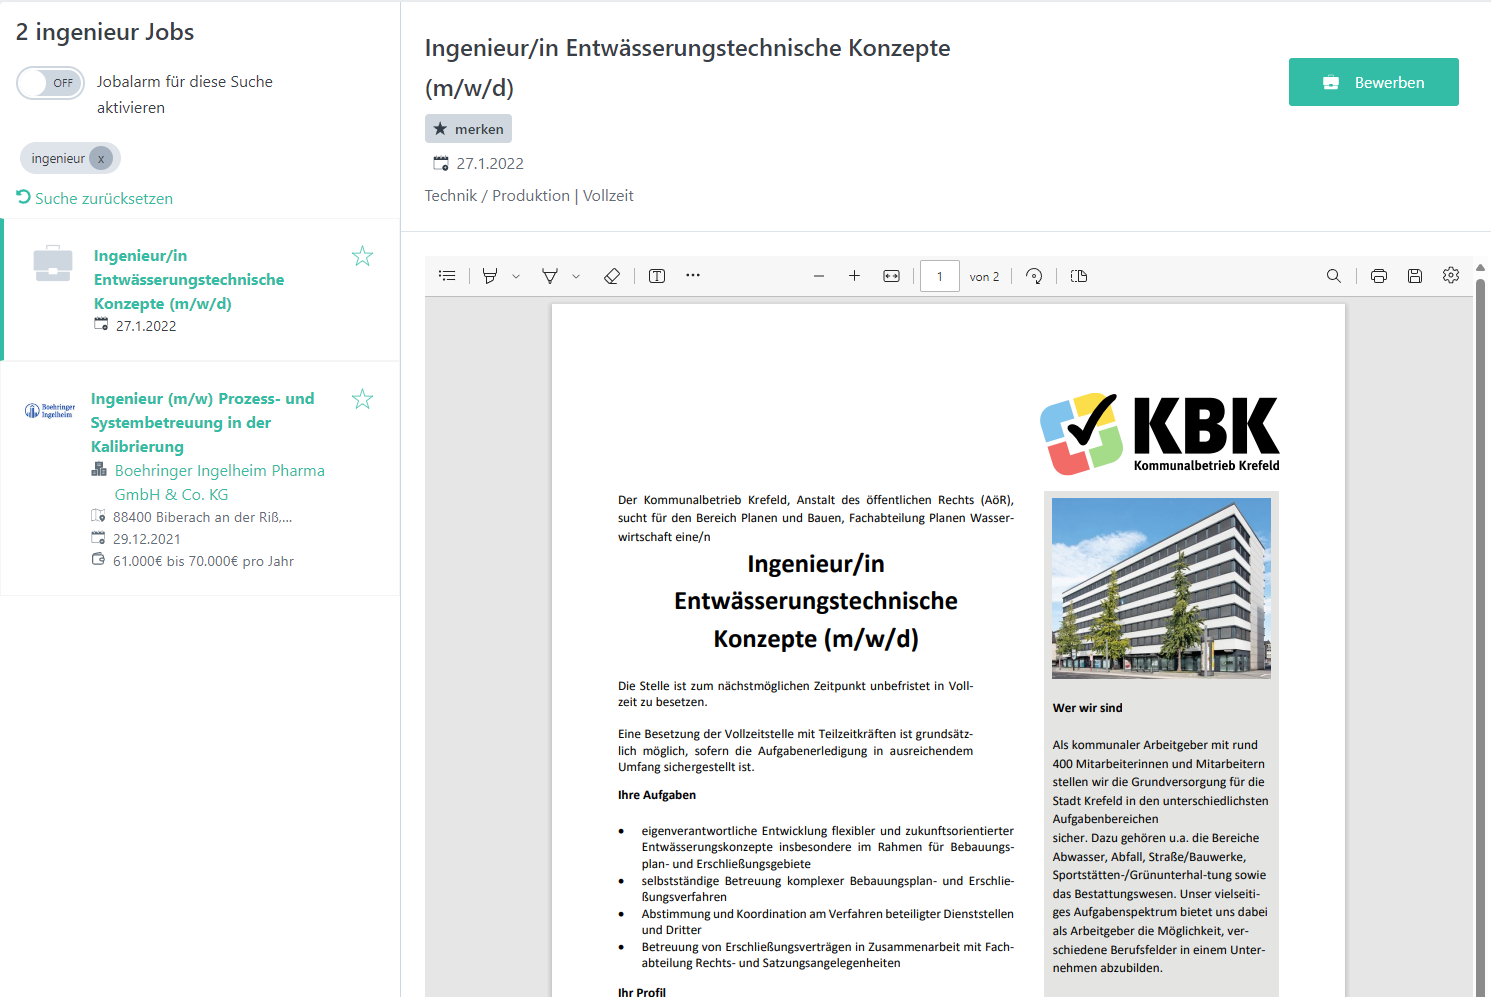Star the Entwässerungstechnische Konzepte job listing
The height and width of the screenshot is (997, 1491).
coord(362,257)
